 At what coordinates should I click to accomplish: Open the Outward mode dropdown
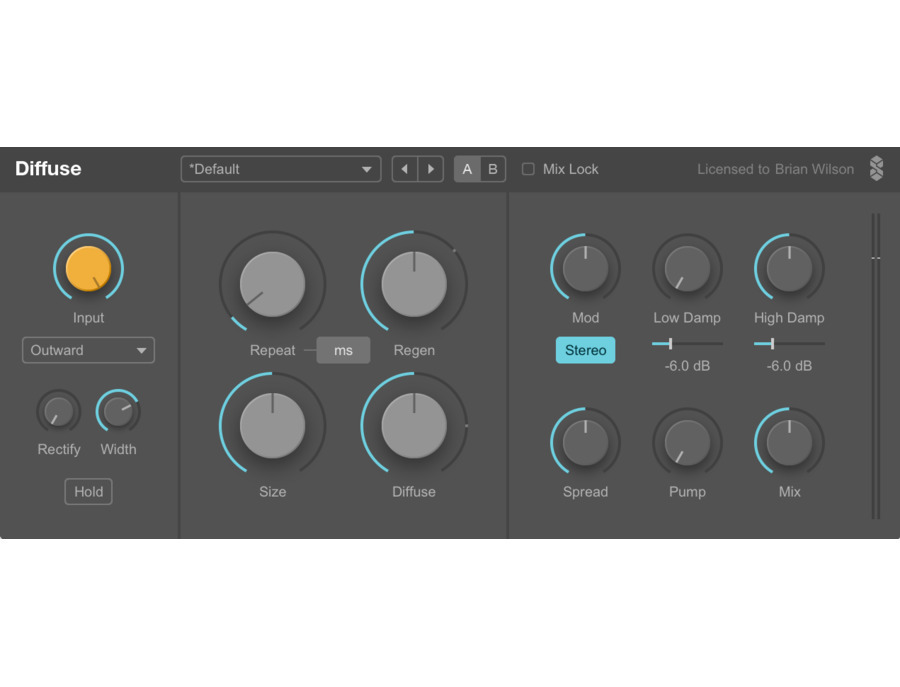click(x=88, y=350)
